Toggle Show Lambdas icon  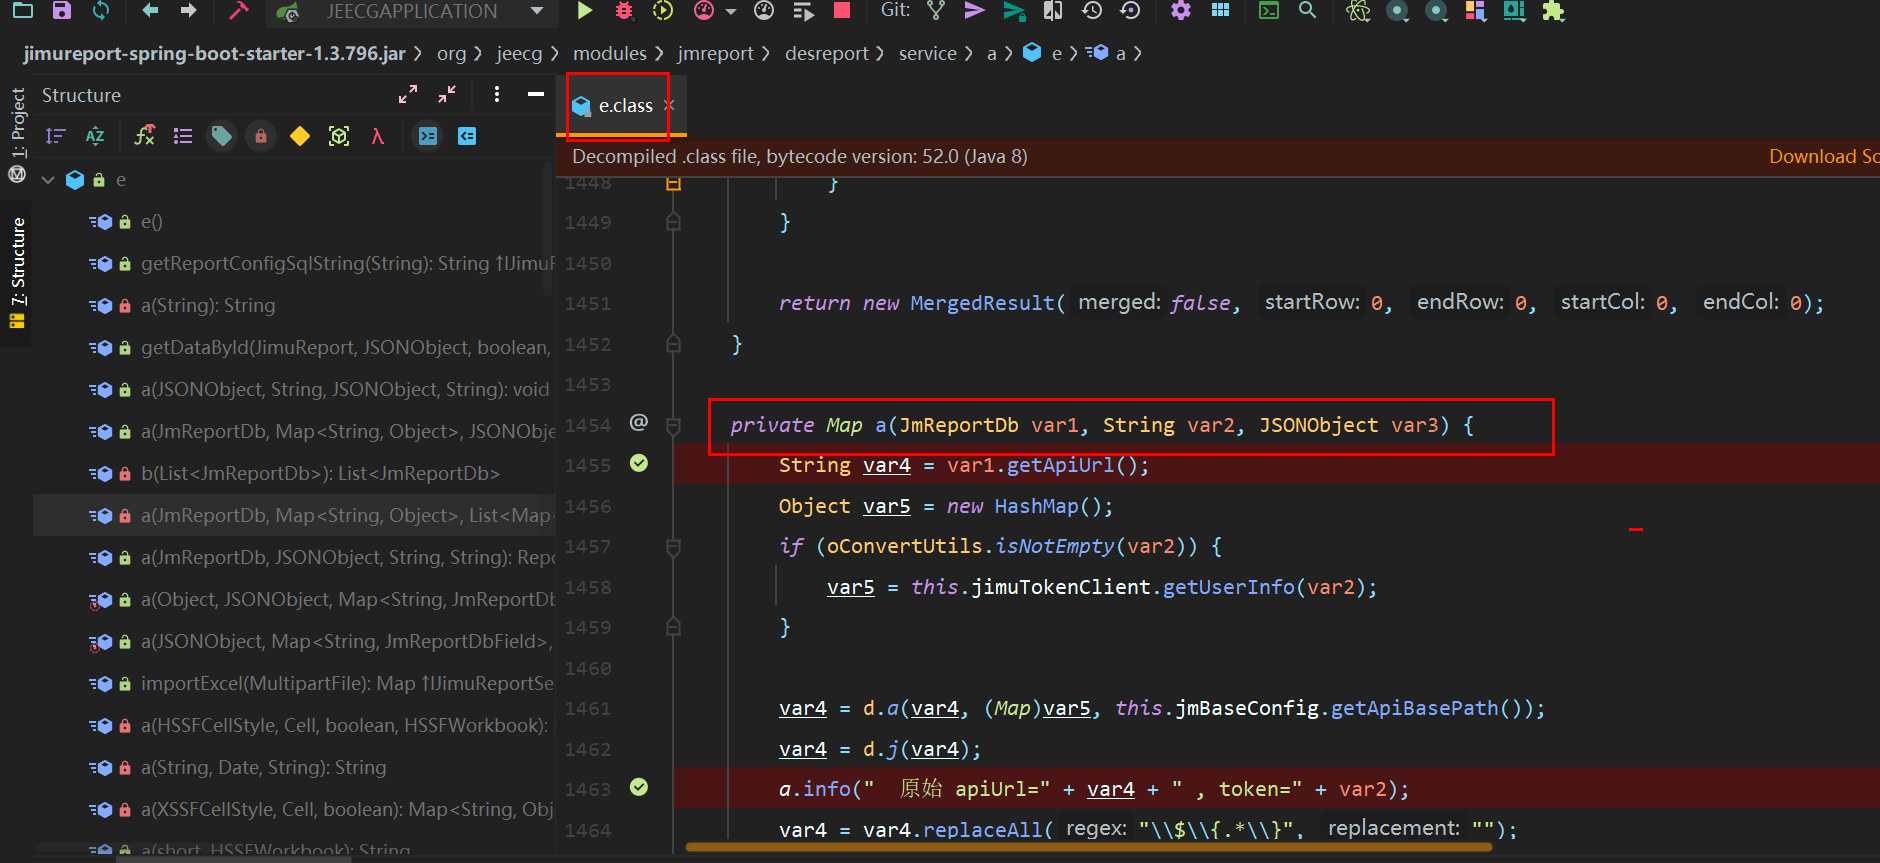coord(378,136)
